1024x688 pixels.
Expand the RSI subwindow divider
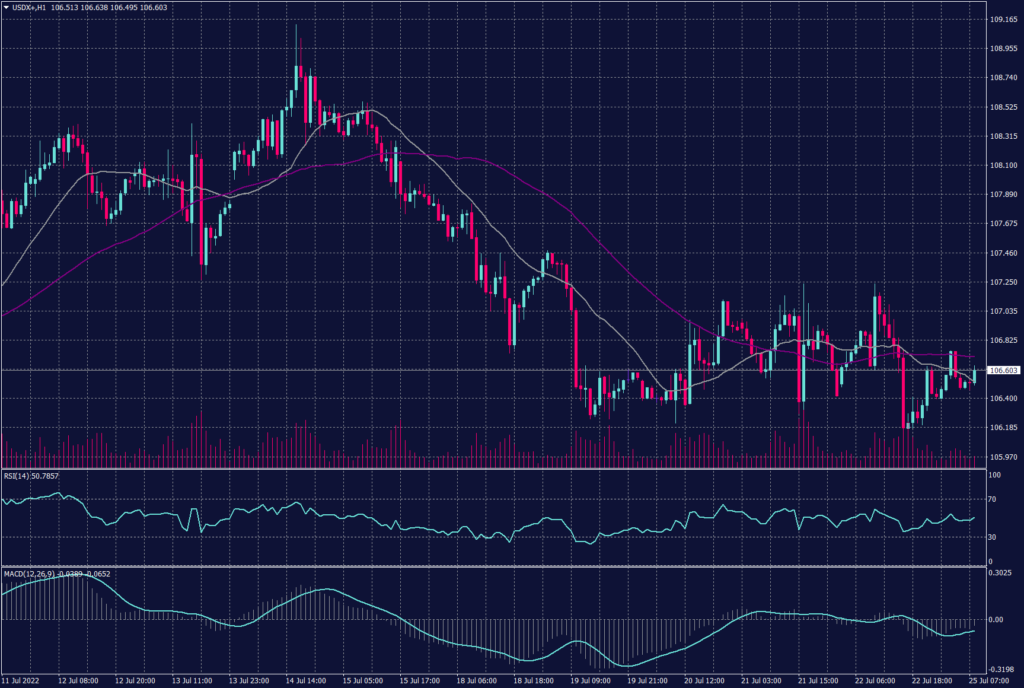500,468
